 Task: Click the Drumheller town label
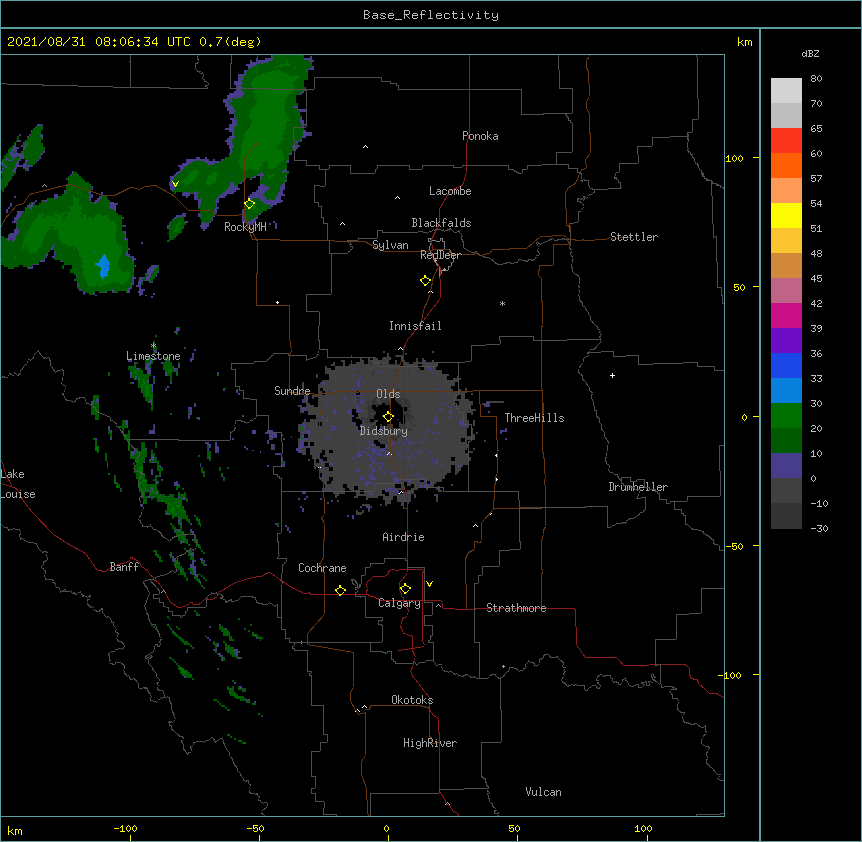click(638, 487)
